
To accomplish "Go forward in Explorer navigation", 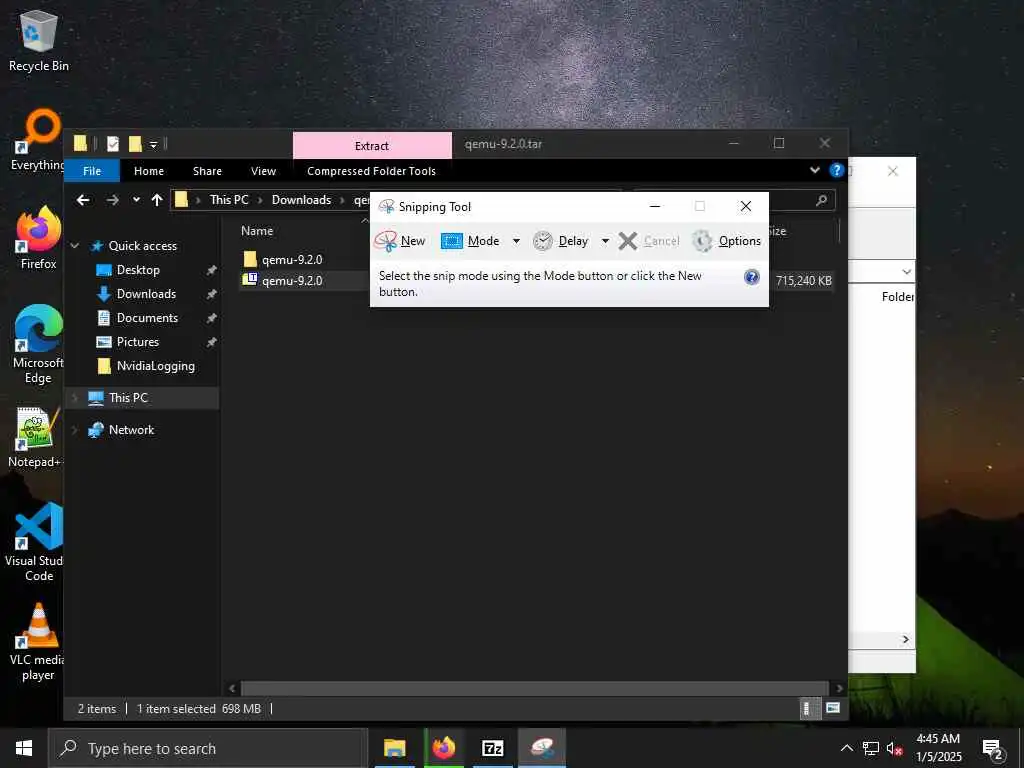I will (112, 200).
